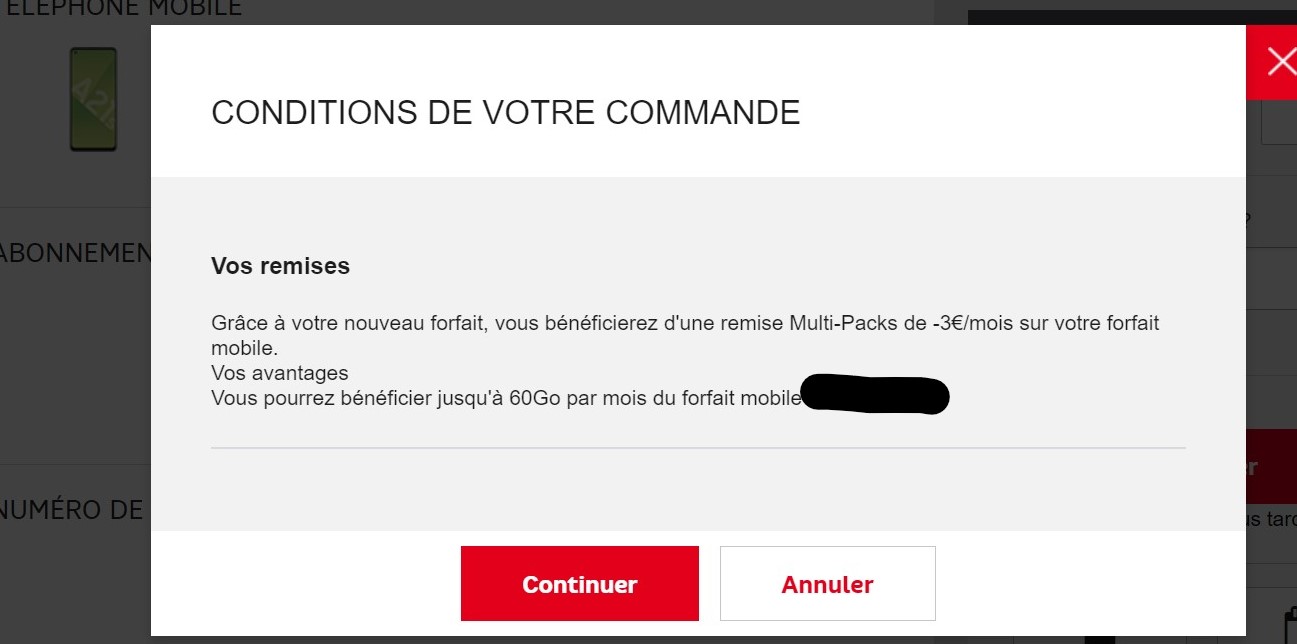This screenshot has height=644, width=1297.
Task: Click the 'ÉLÉPHONE MOBILE' section heading behind the dialog
Action: pyautogui.click(x=120, y=9)
